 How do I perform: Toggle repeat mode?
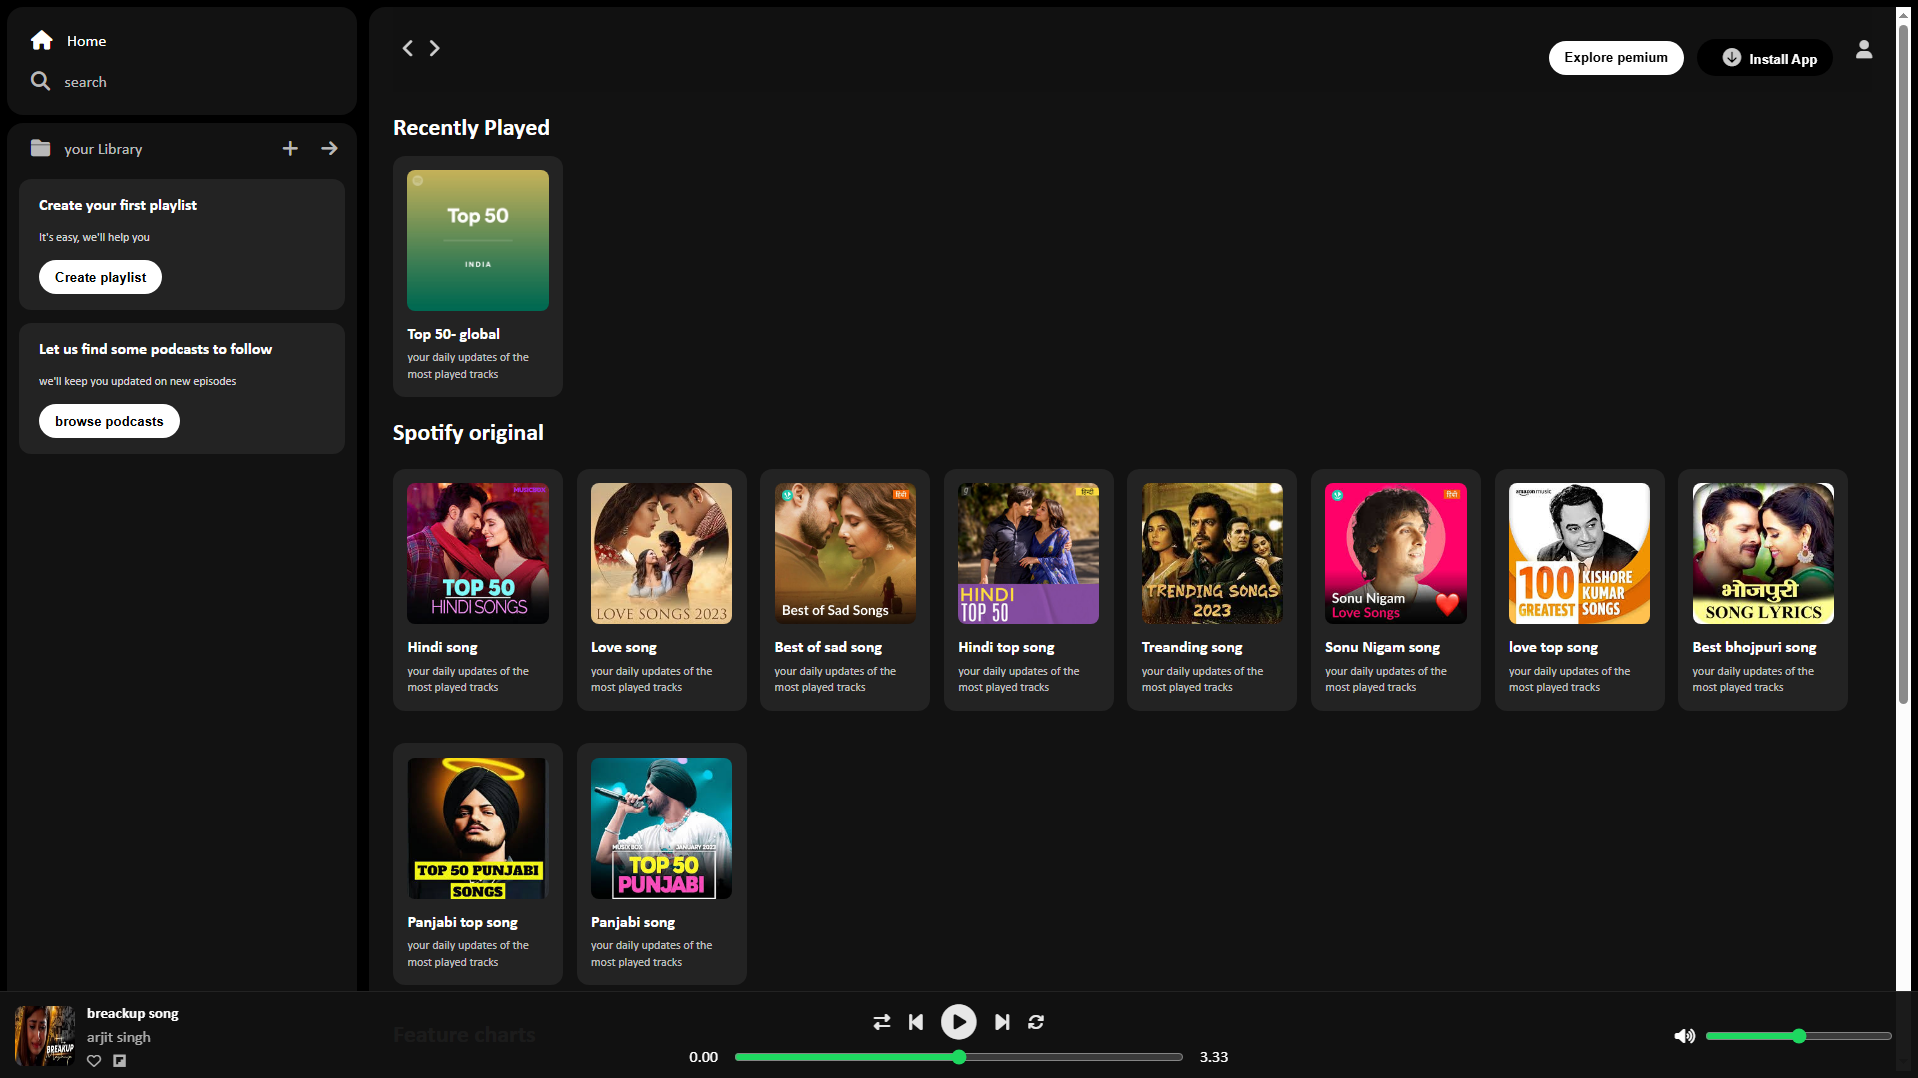coord(1036,1022)
